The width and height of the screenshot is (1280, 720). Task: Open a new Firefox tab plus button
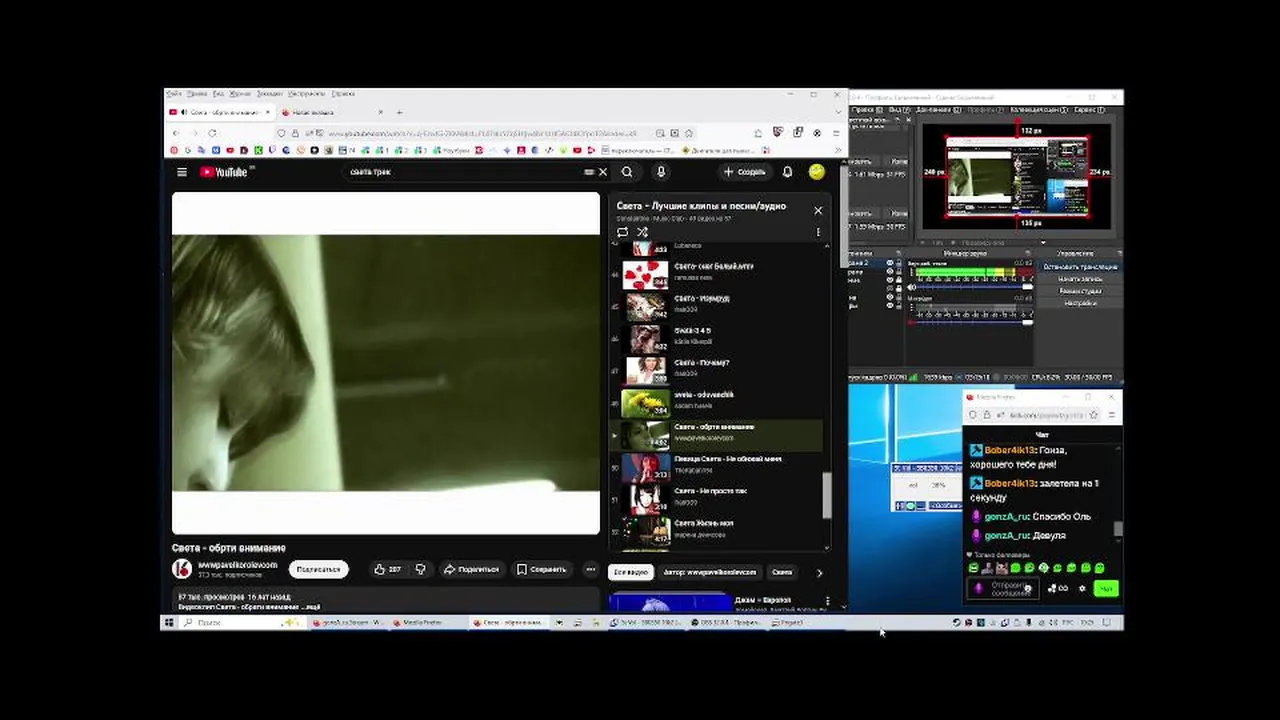(399, 112)
